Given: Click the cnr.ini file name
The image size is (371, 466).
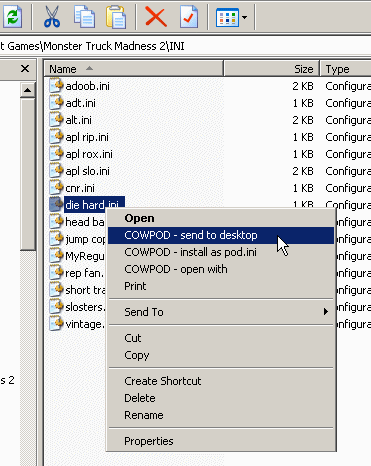Looking at the screenshot, I should [80, 188].
